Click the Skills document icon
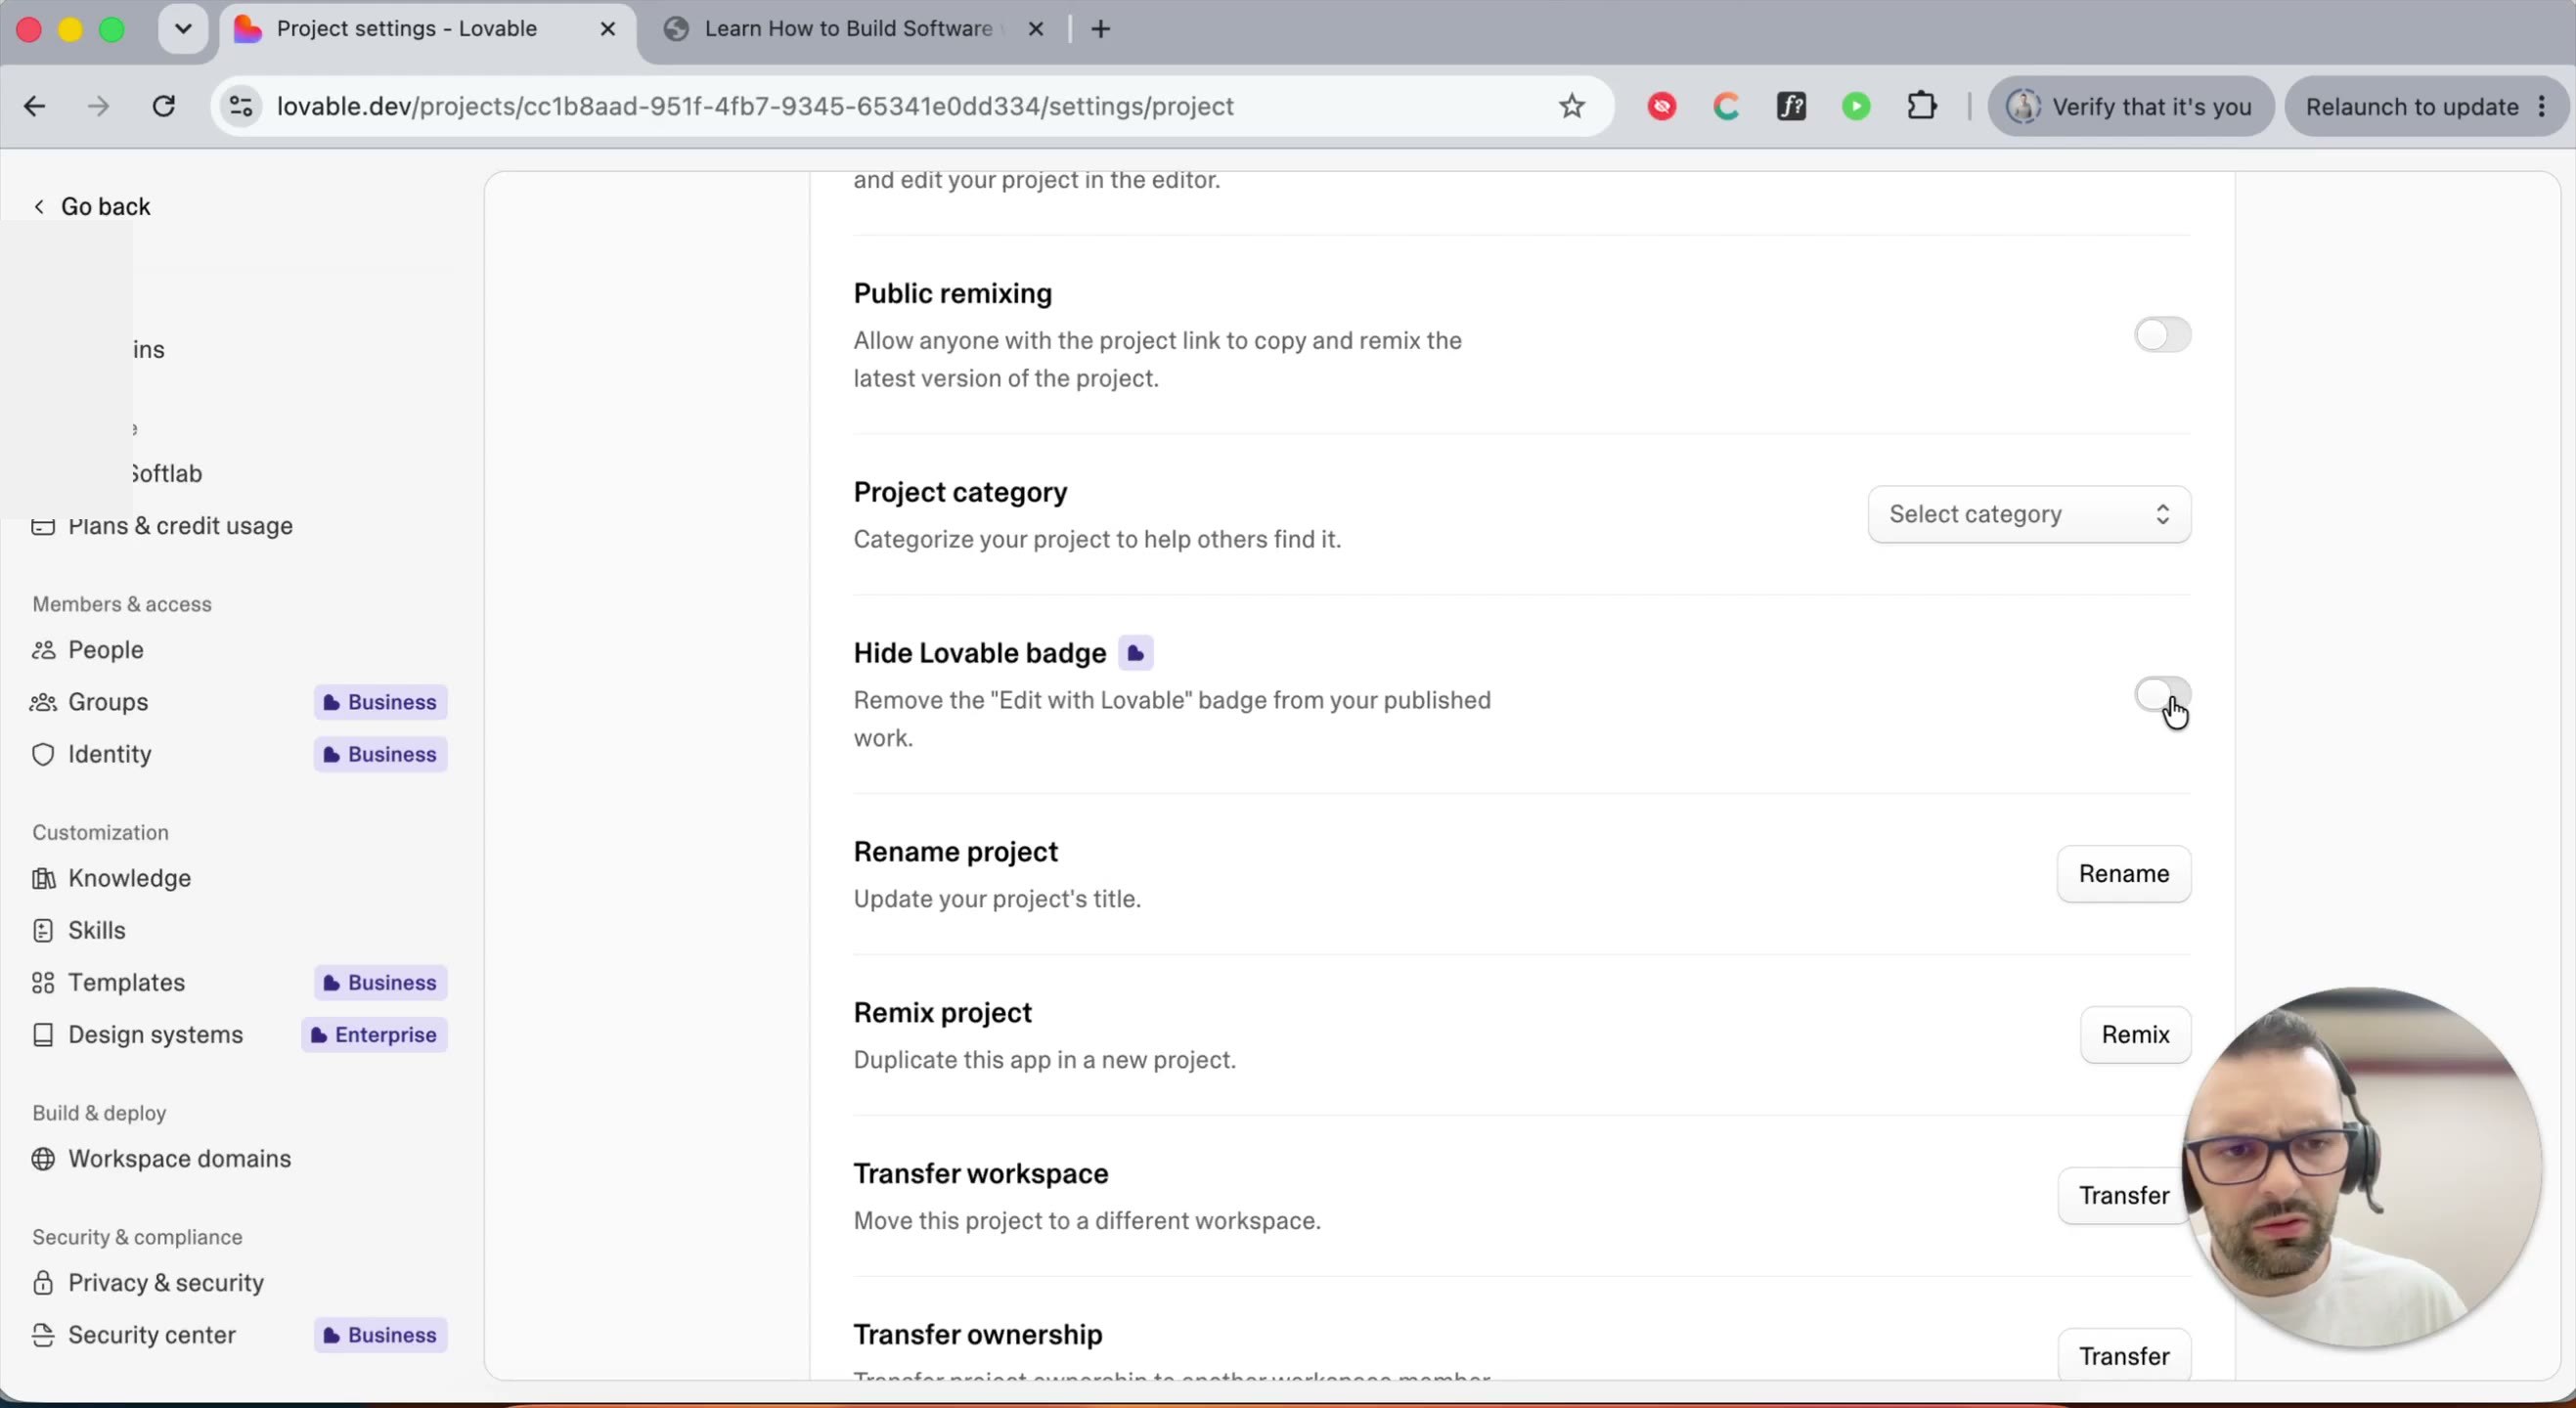 43,930
